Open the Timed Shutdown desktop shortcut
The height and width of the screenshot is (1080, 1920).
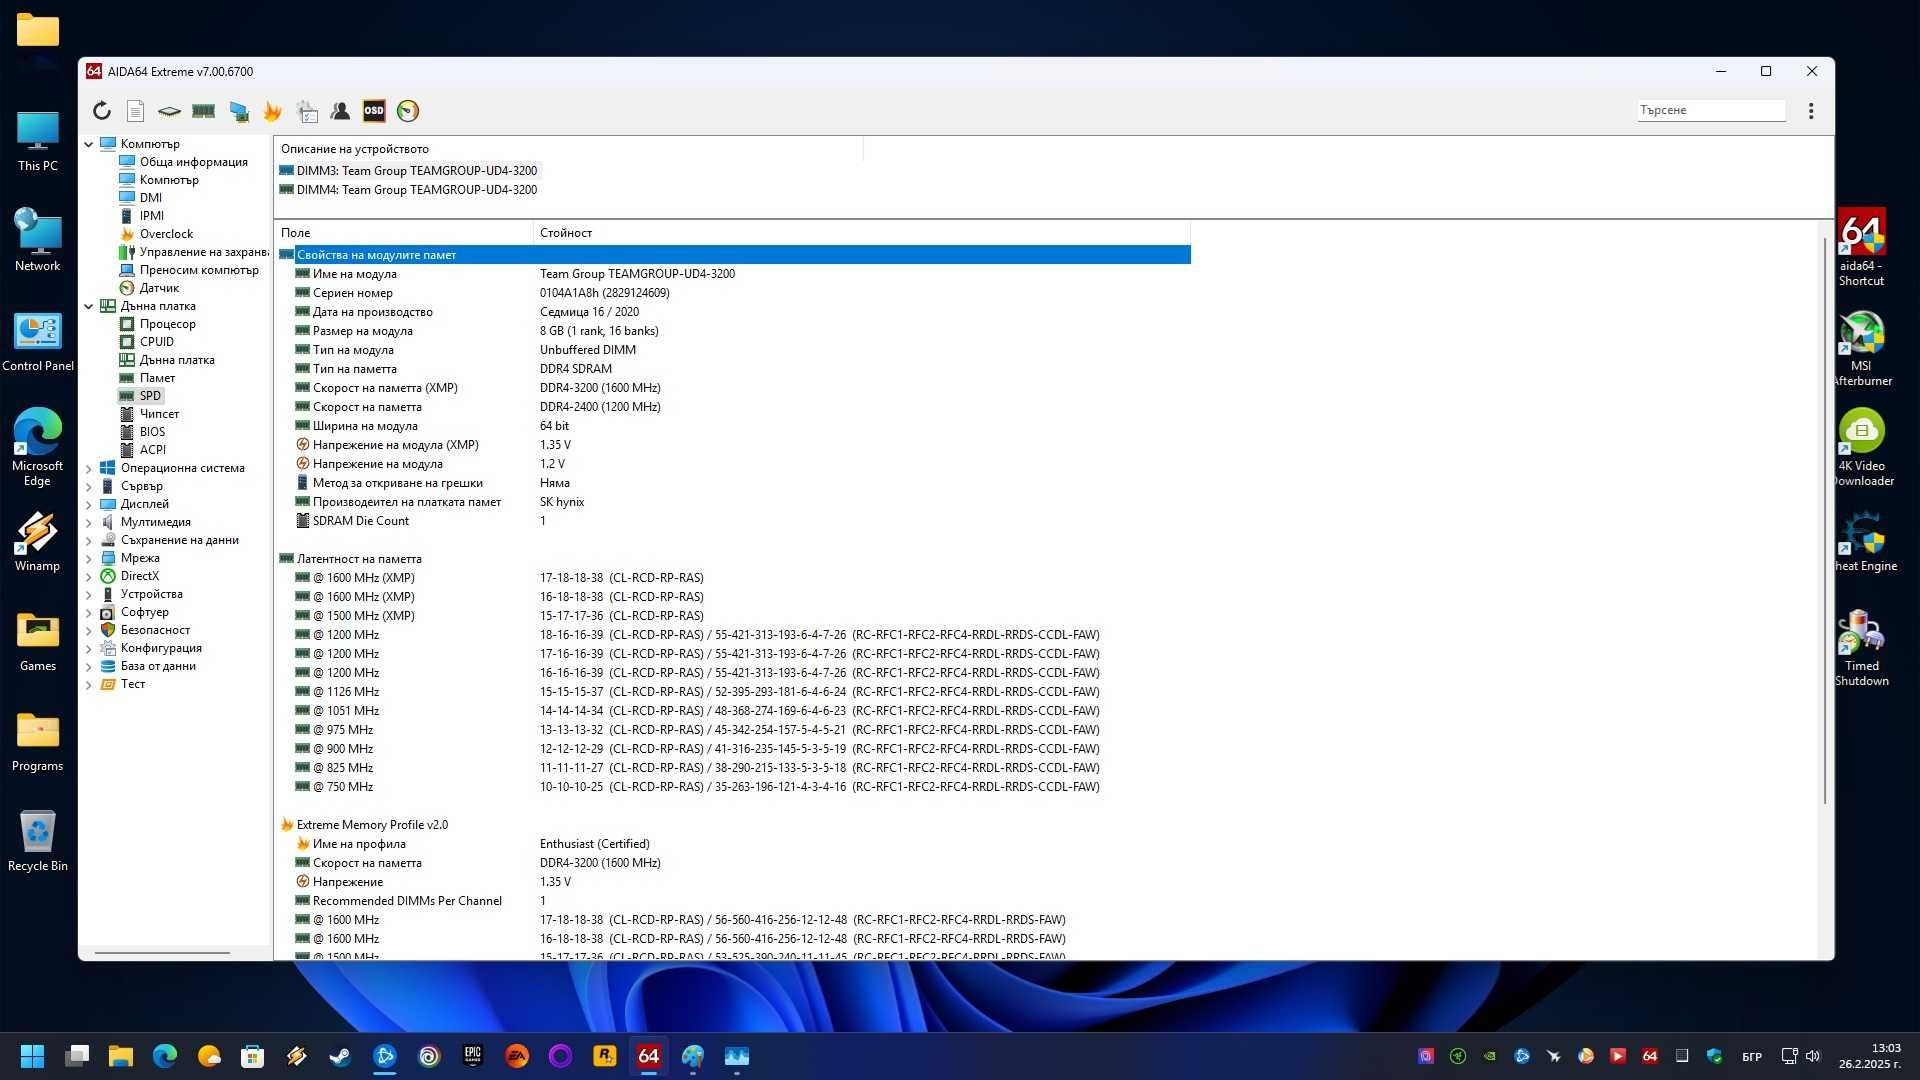click(x=1861, y=648)
